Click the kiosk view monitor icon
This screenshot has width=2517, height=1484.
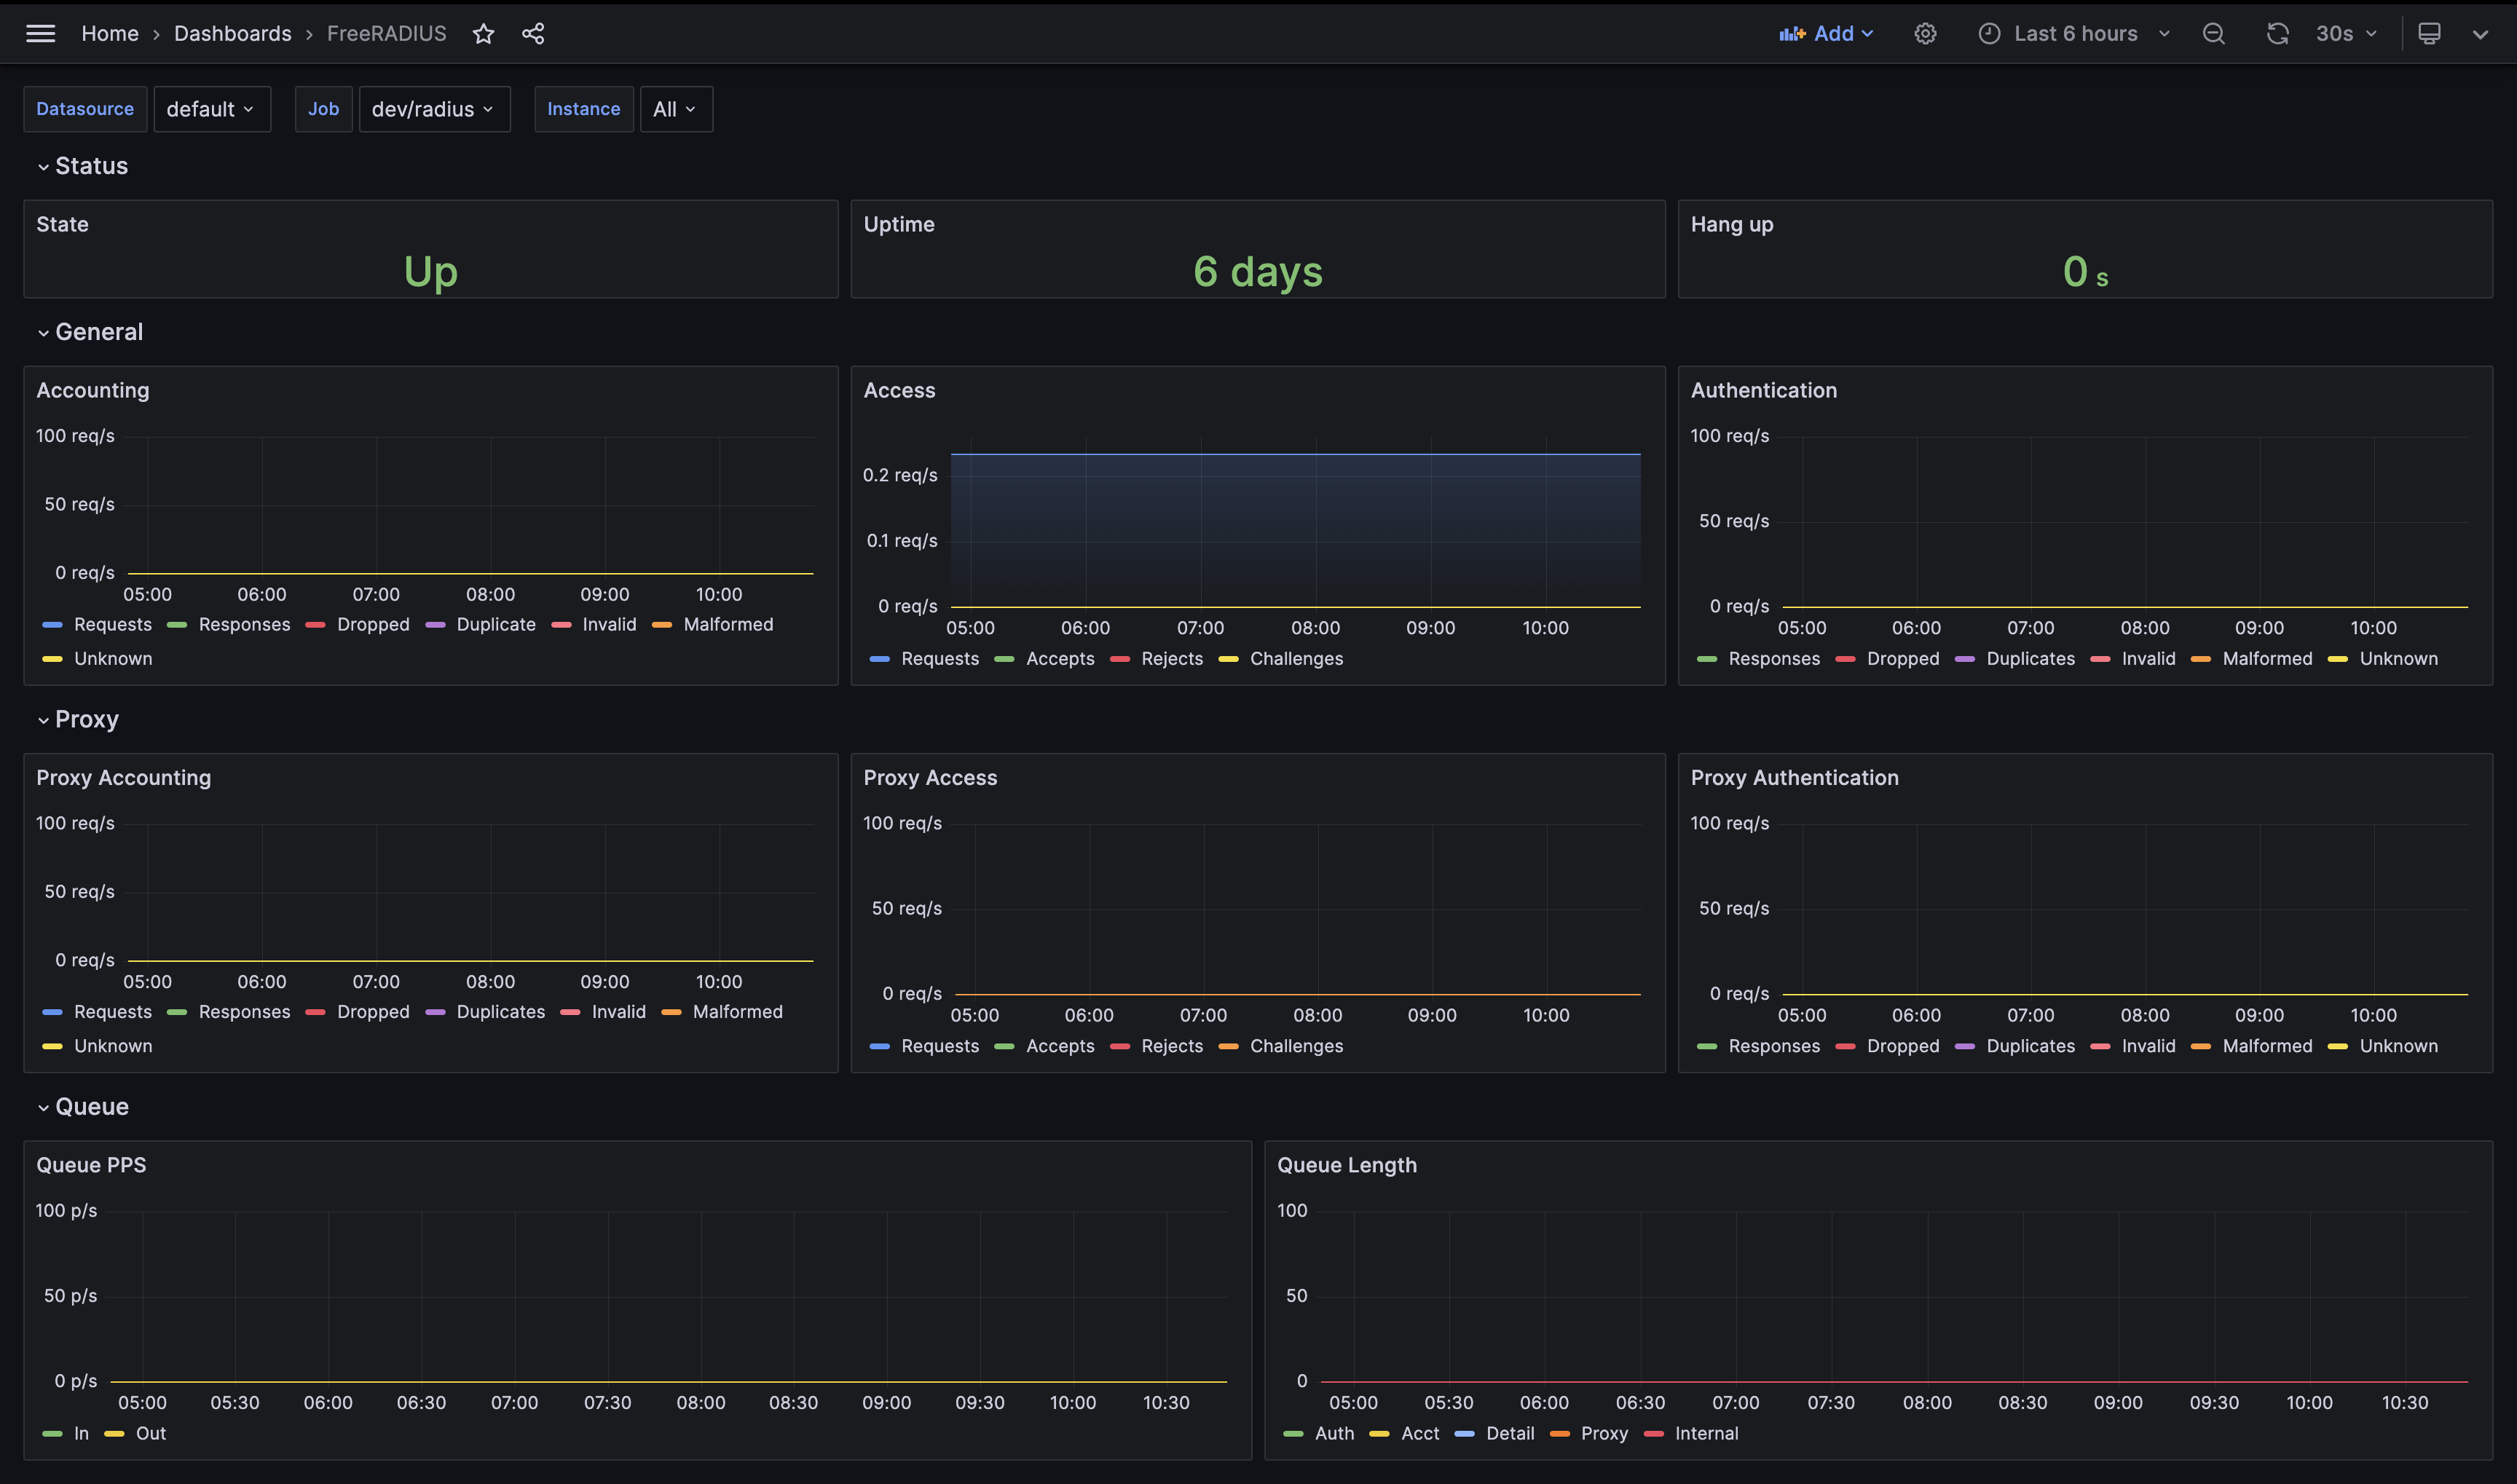coord(2429,34)
